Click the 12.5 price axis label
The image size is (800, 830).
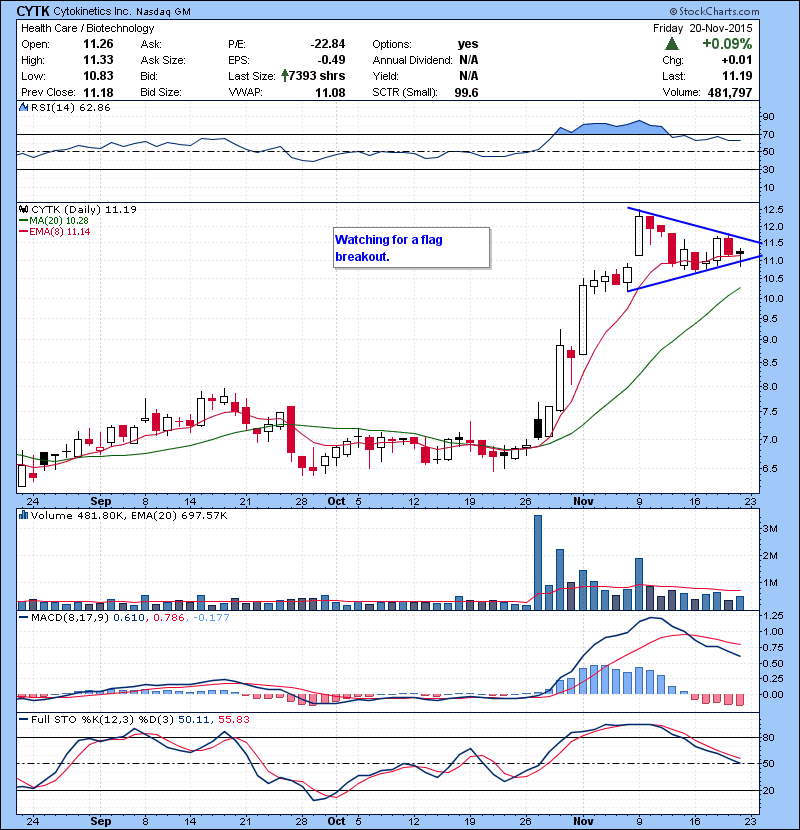coord(774,210)
